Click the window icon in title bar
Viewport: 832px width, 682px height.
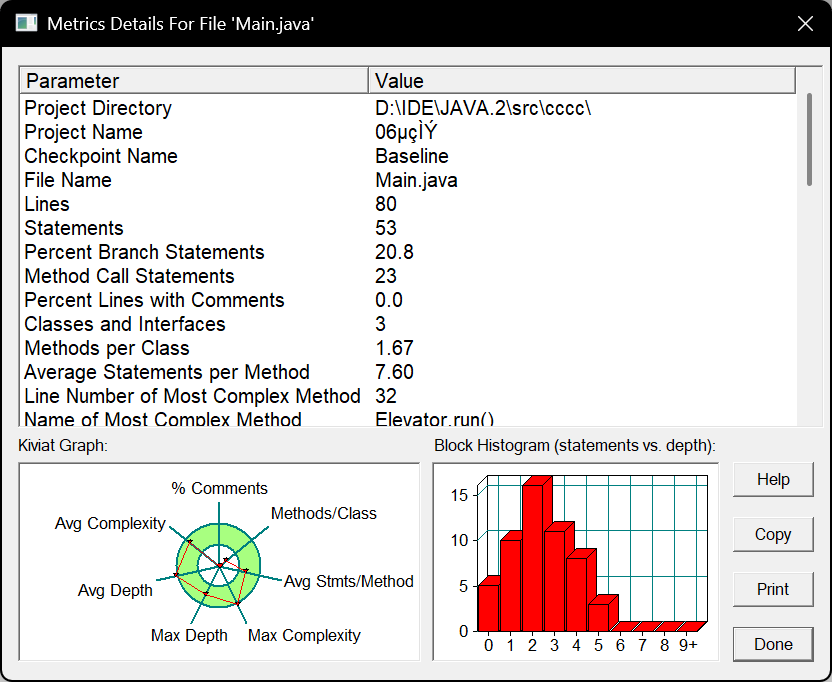pos(27,23)
